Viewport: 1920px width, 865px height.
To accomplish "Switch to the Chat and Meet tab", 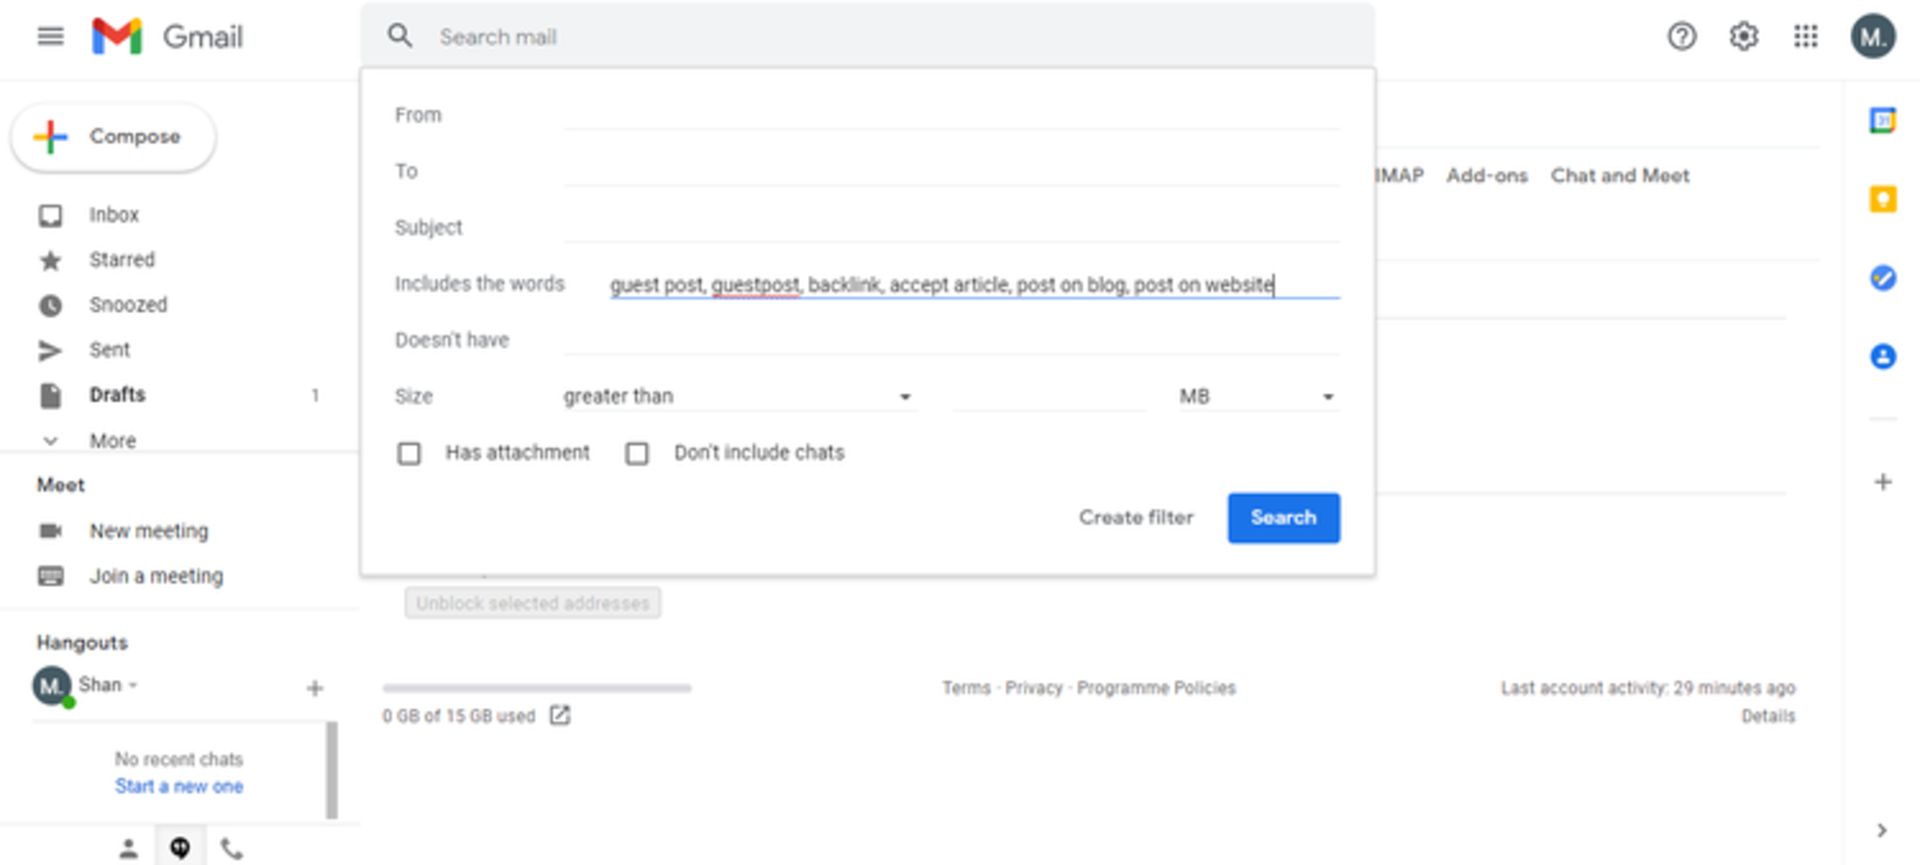I will pyautogui.click(x=1619, y=176).
